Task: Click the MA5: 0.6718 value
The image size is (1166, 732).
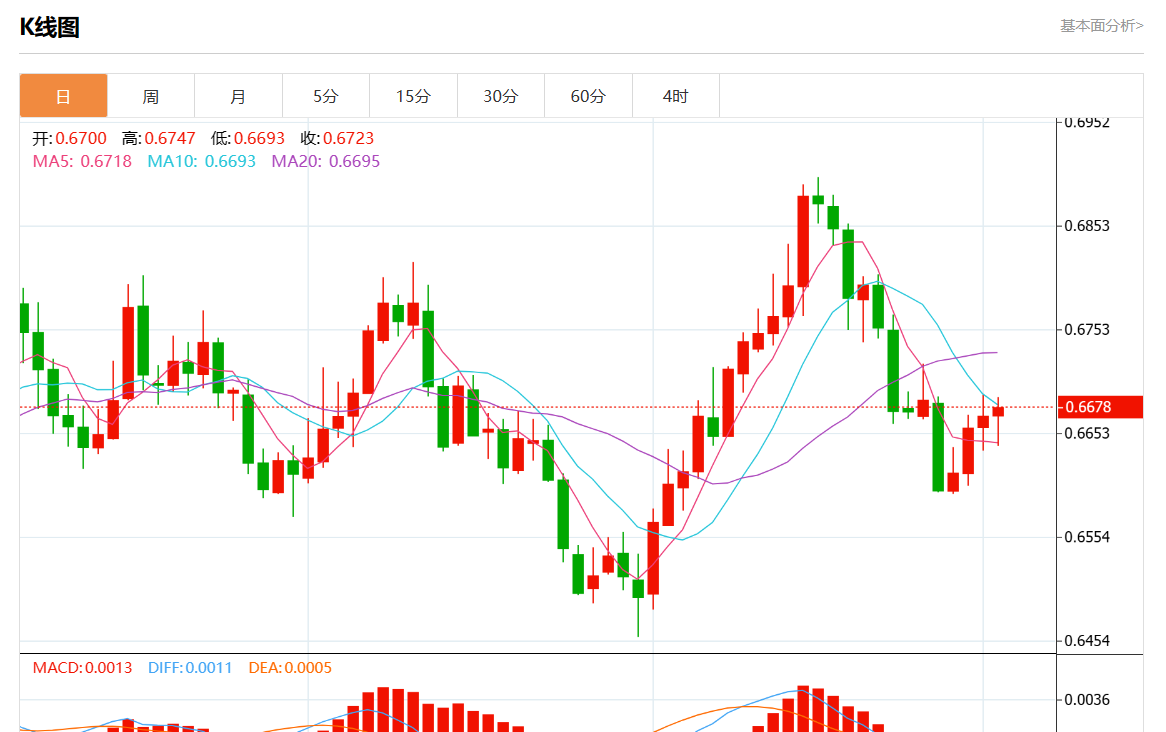Action: (82, 161)
